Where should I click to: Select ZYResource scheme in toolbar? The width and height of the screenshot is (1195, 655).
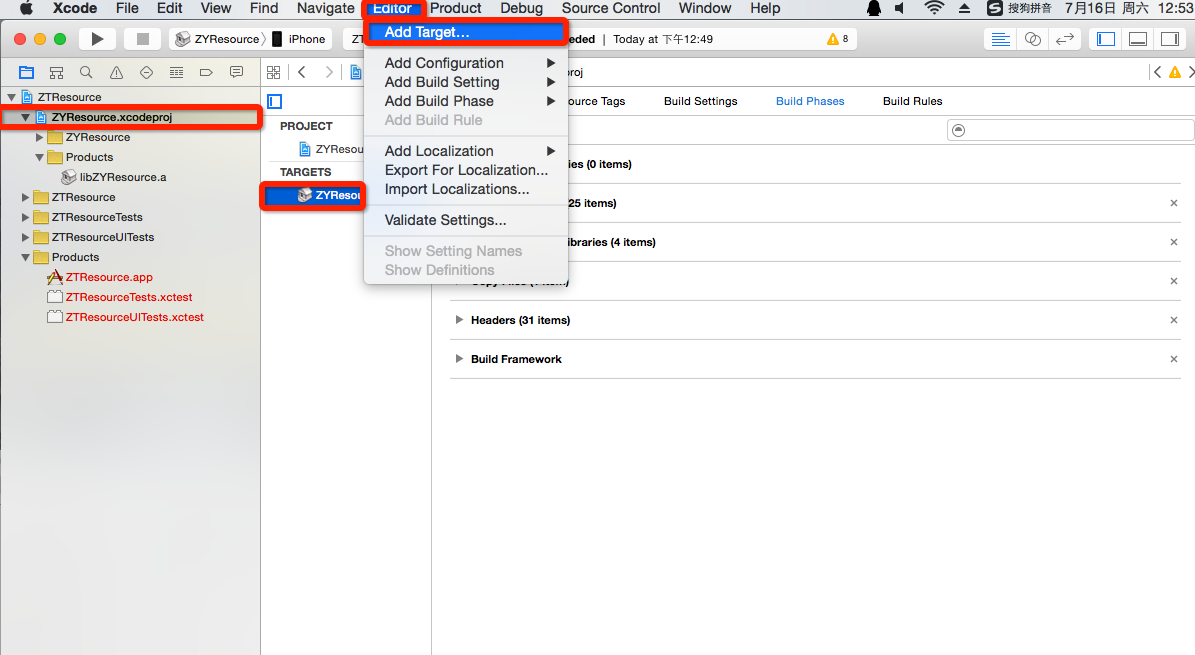(x=217, y=39)
